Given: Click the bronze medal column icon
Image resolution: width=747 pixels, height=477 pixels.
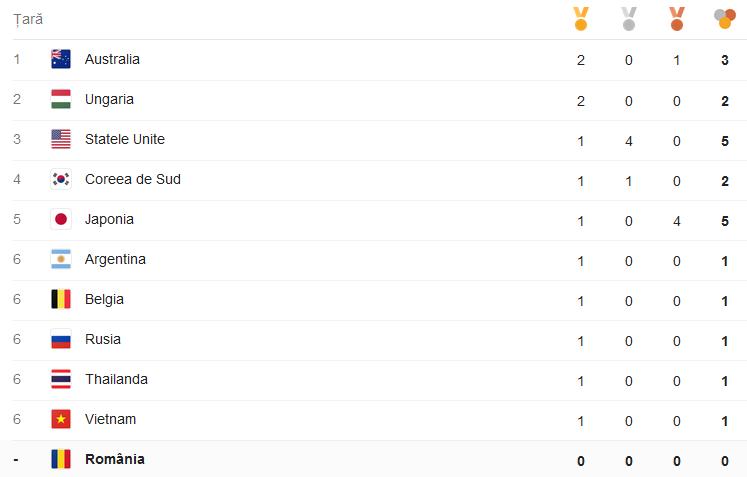Looking at the screenshot, I should (x=677, y=19).
